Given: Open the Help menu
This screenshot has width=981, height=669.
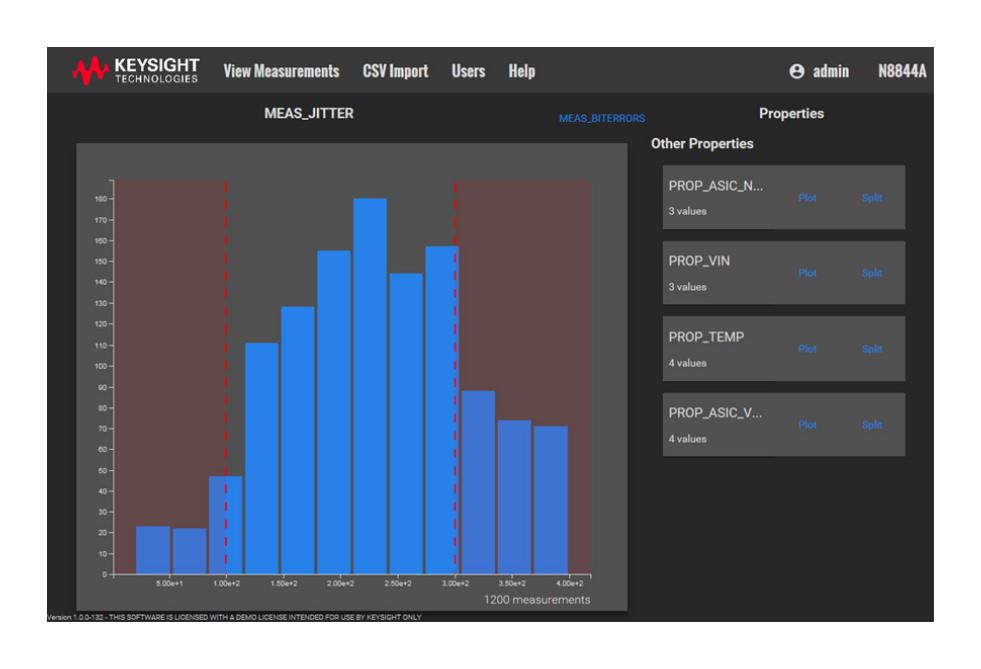Looking at the screenshot, I should (x=522, y=71).
